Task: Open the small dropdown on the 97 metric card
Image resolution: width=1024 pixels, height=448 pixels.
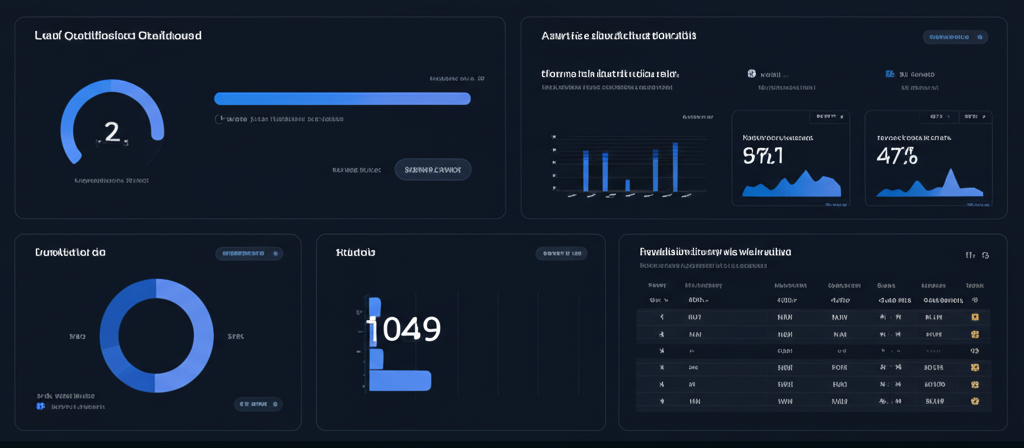Action: coord(828,117)
